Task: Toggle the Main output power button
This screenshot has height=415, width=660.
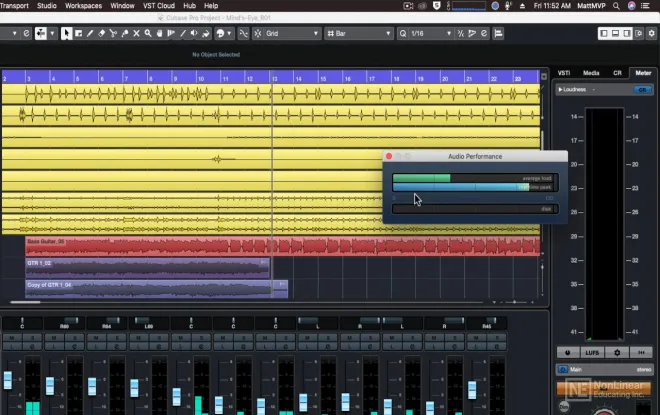Action: [563, 370]
